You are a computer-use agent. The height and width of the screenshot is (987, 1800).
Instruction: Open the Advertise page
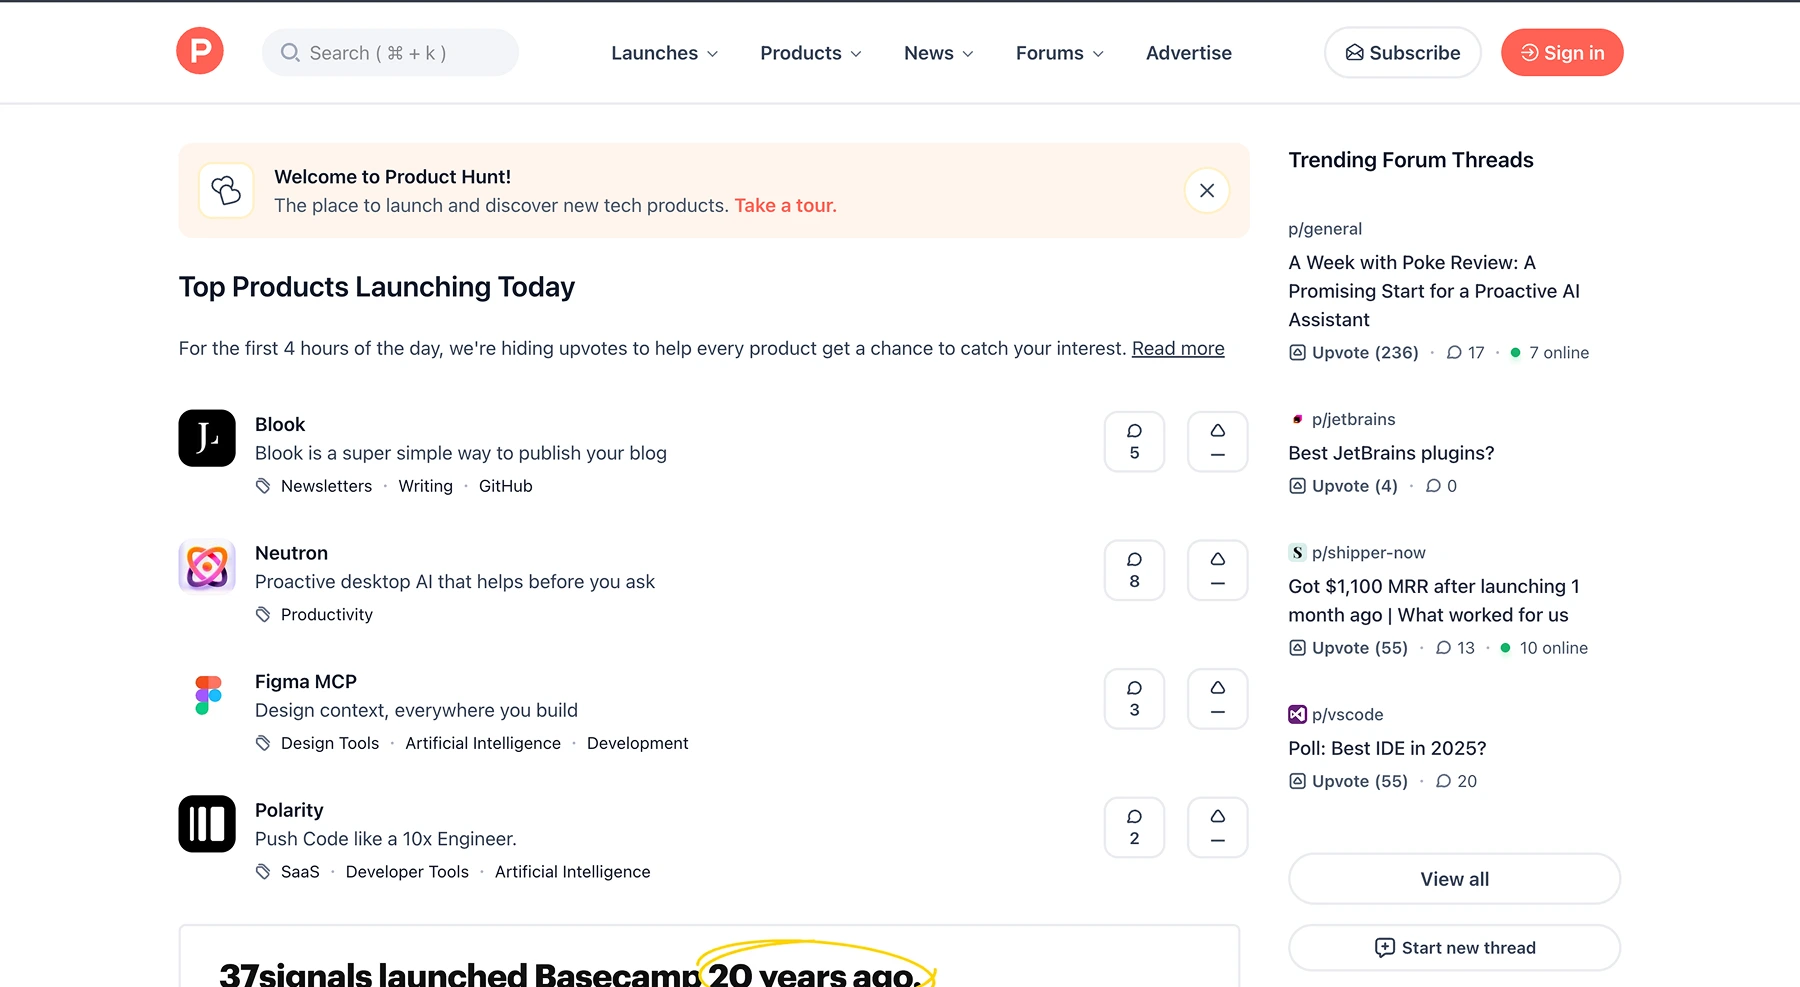tap(1188, 52)
